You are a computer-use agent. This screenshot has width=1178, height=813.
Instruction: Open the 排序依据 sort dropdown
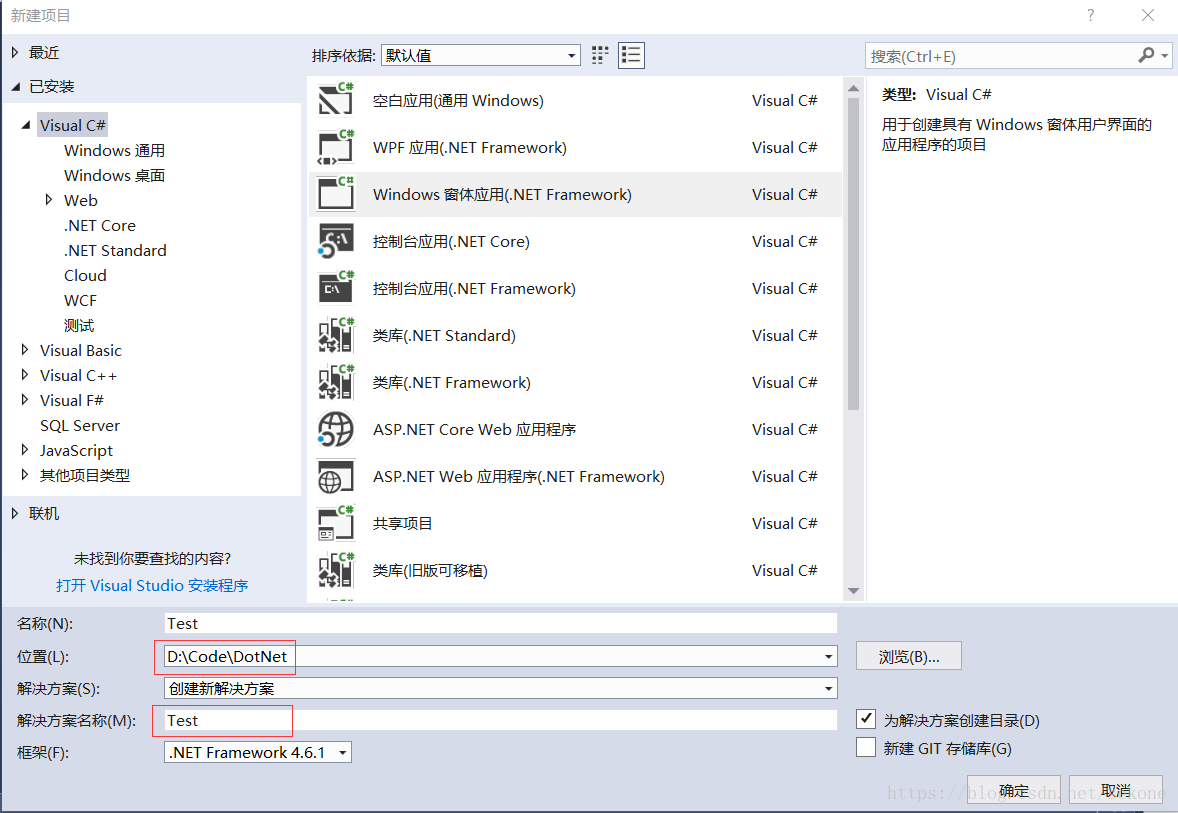pos(481,56)
